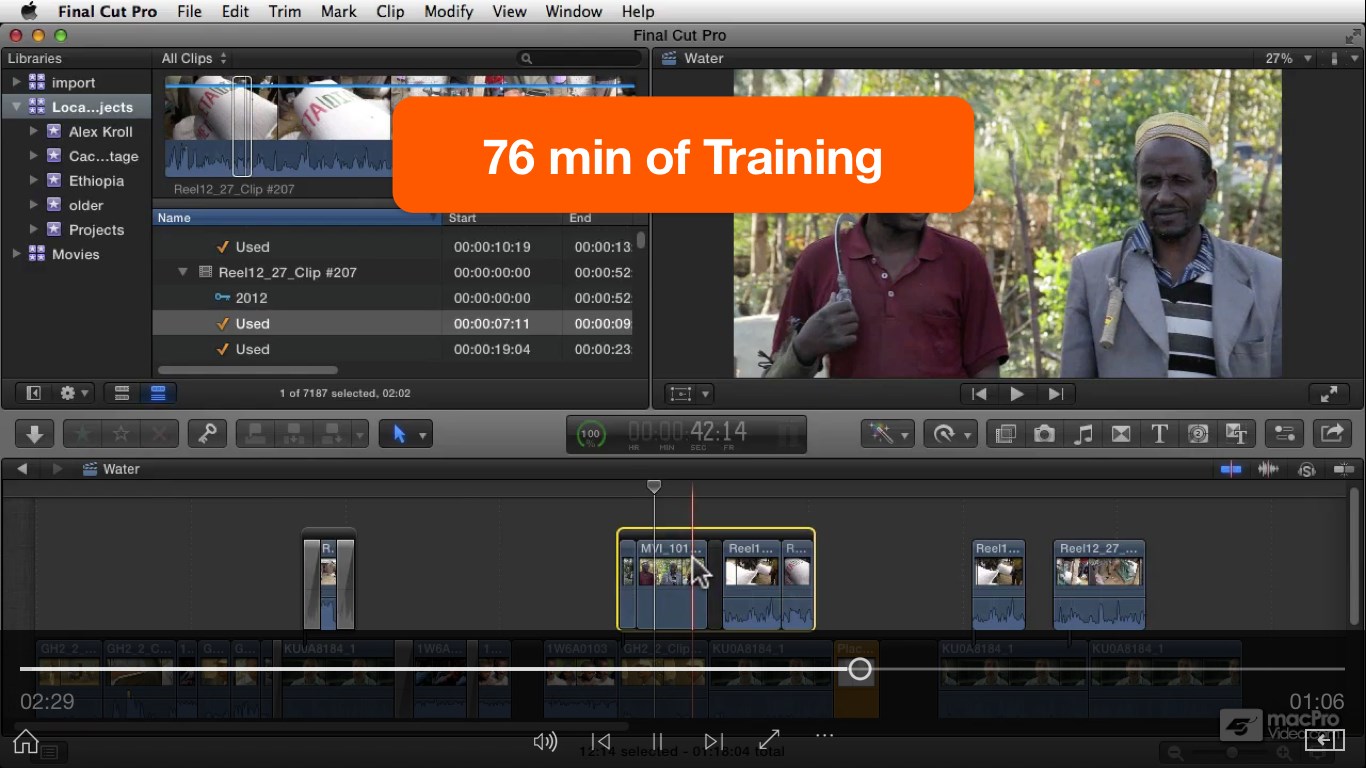The image size is (1366, 768).
Task: Click the video progress slider handle
Action: click(x=860, y=669)
